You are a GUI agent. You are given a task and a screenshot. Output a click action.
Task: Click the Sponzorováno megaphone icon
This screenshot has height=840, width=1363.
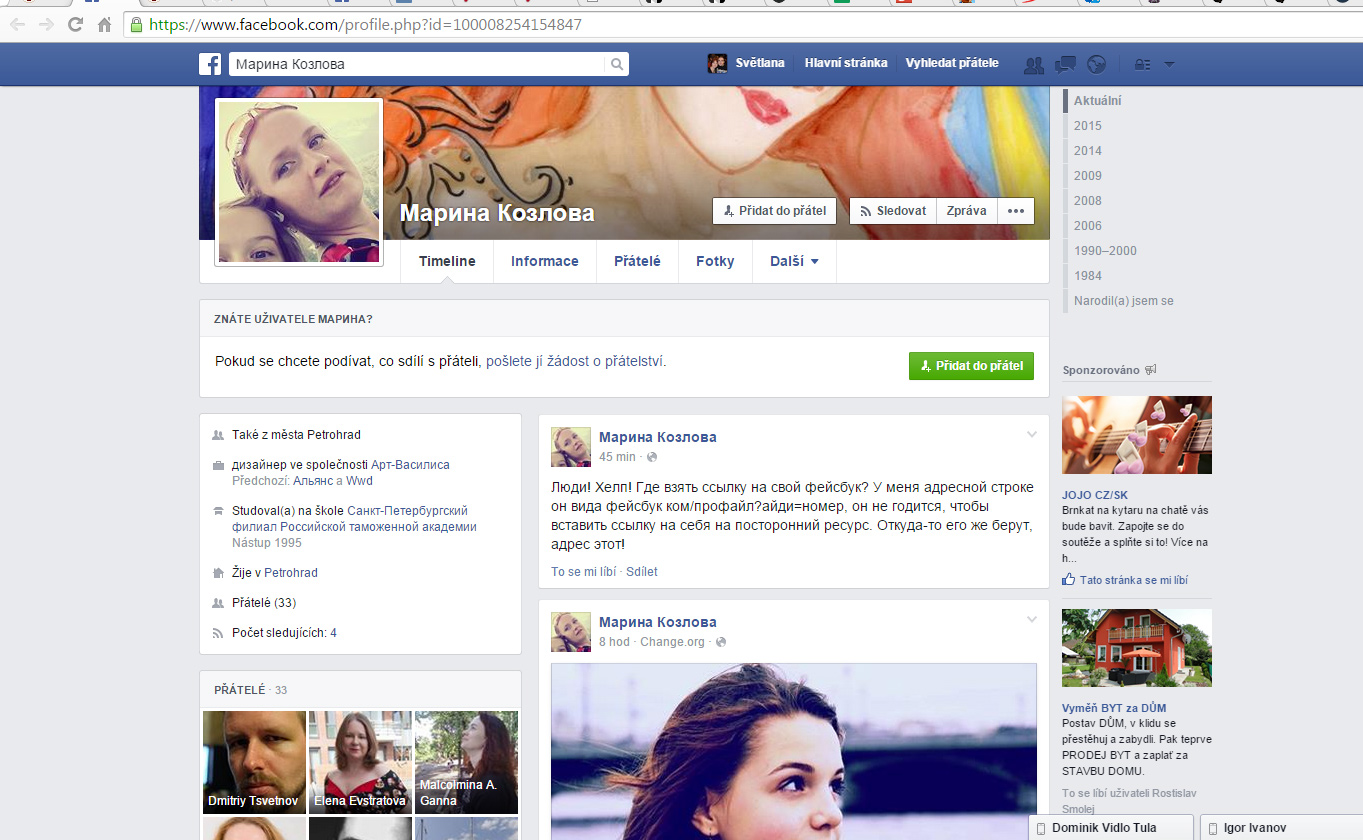[1150, 370]
